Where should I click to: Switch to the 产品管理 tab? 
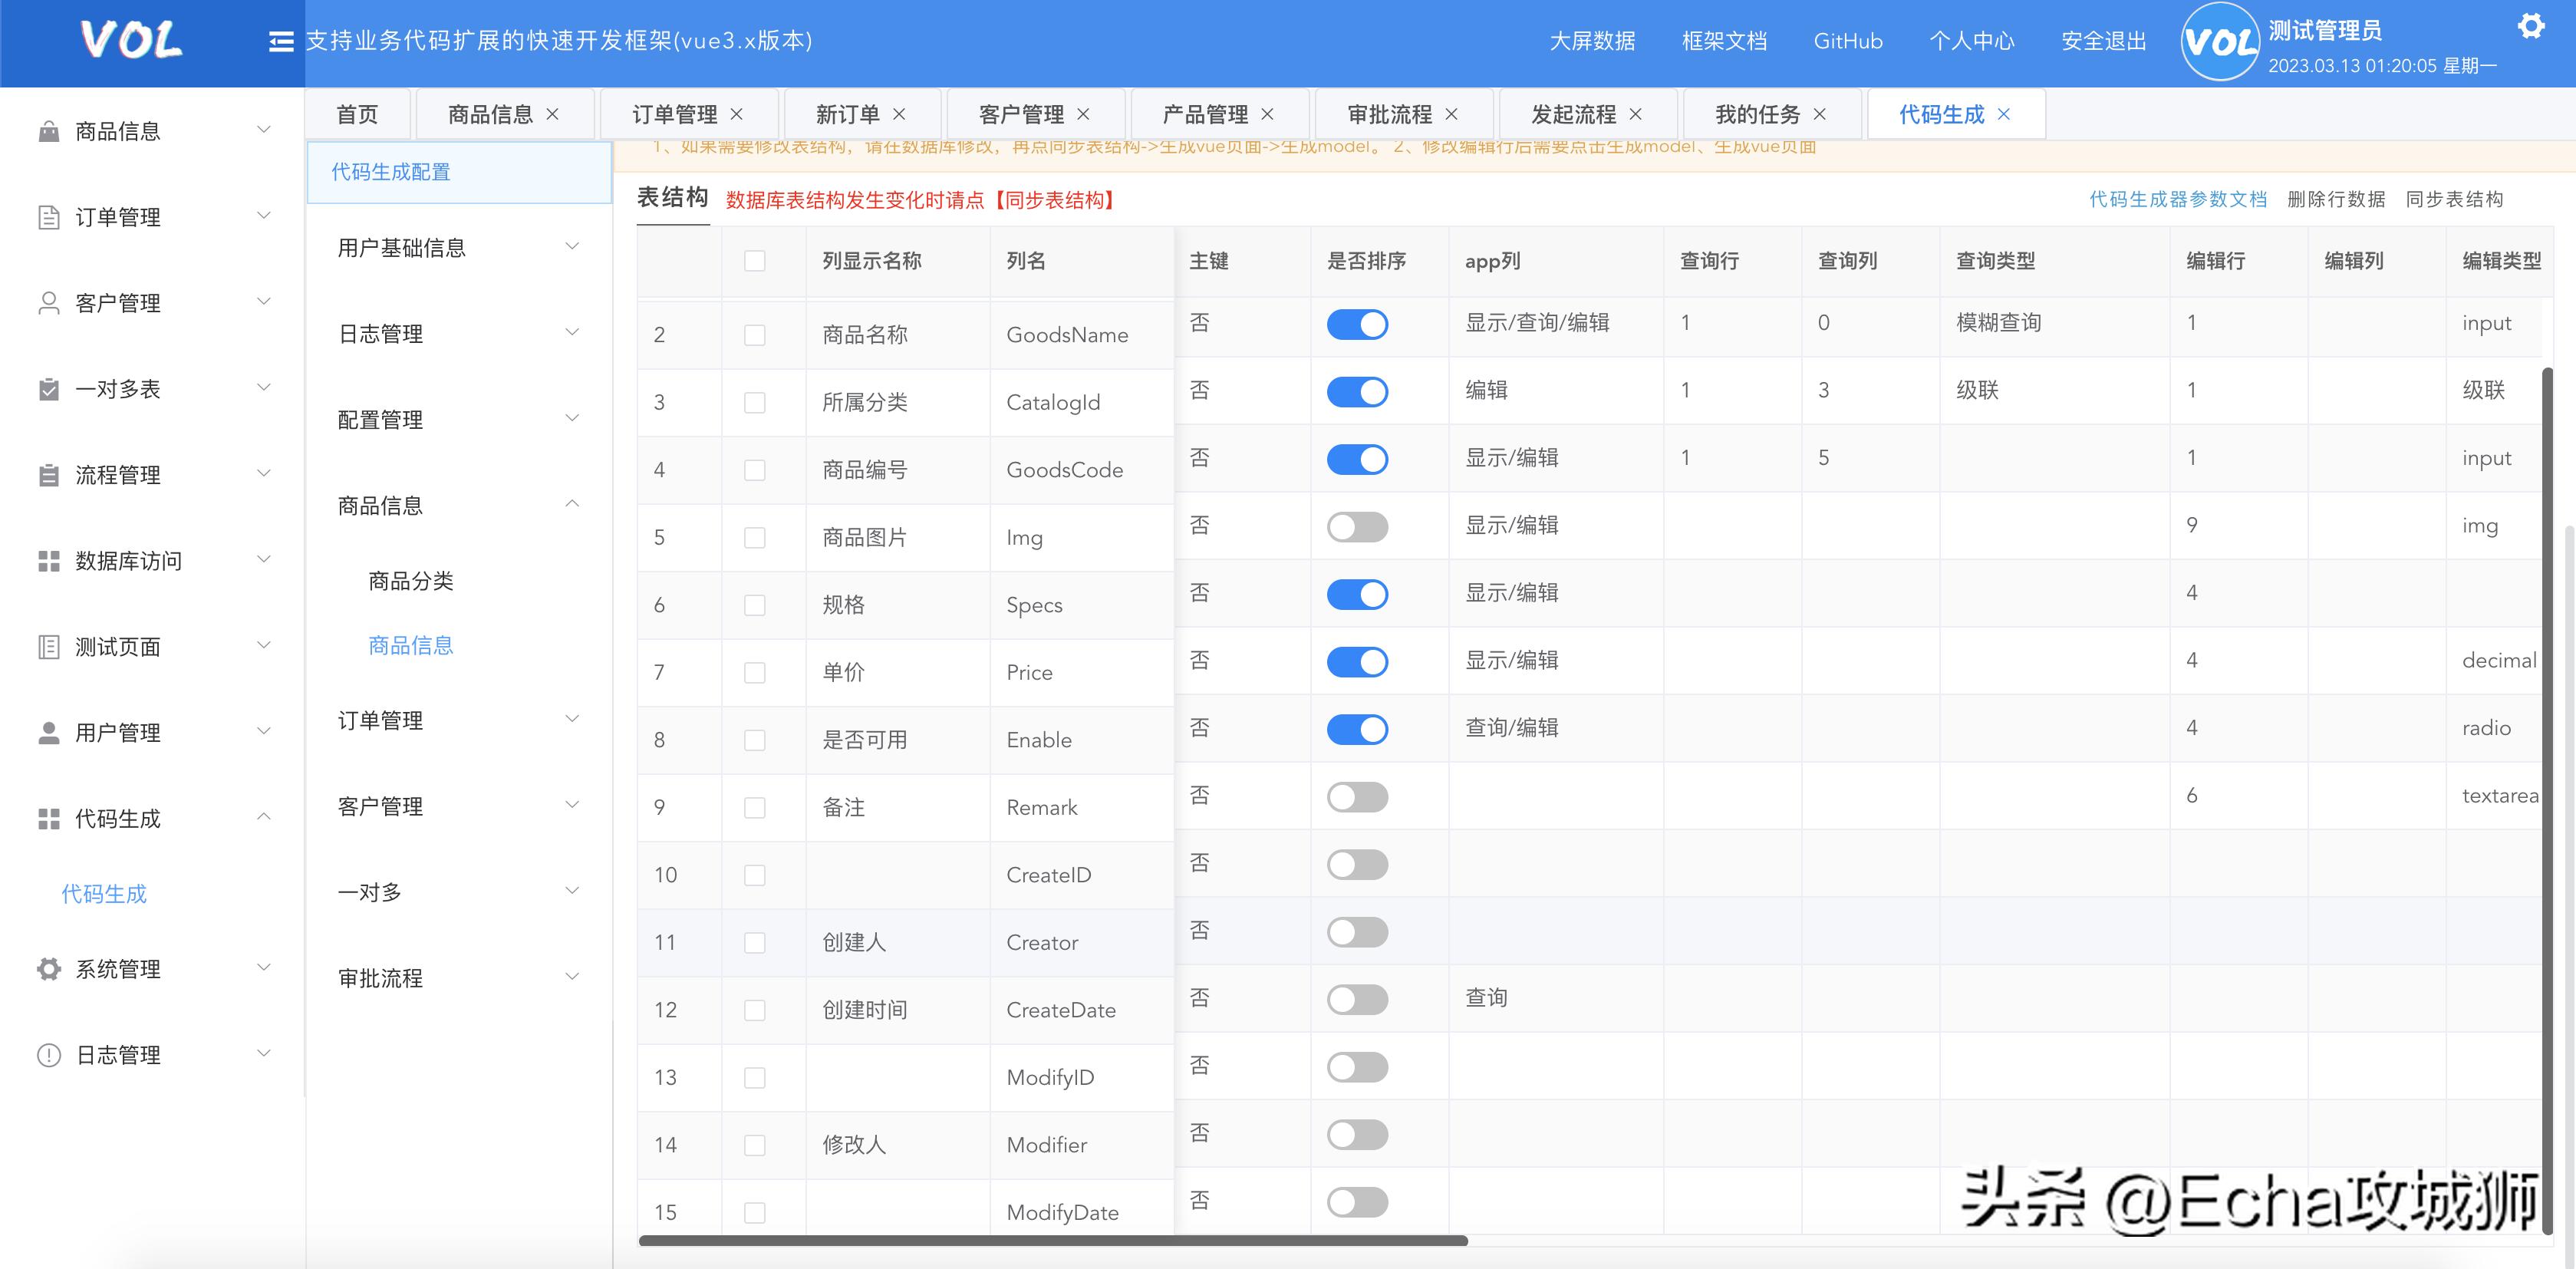coord(1205,113)
